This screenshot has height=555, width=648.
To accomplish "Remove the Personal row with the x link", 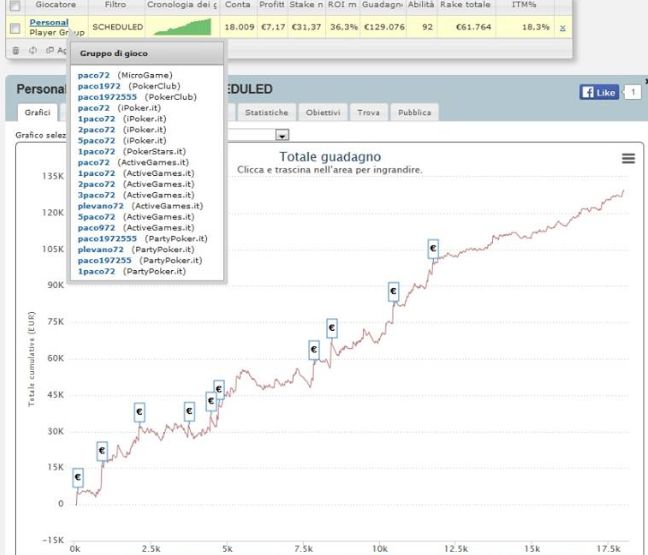I will click(562, 28).
